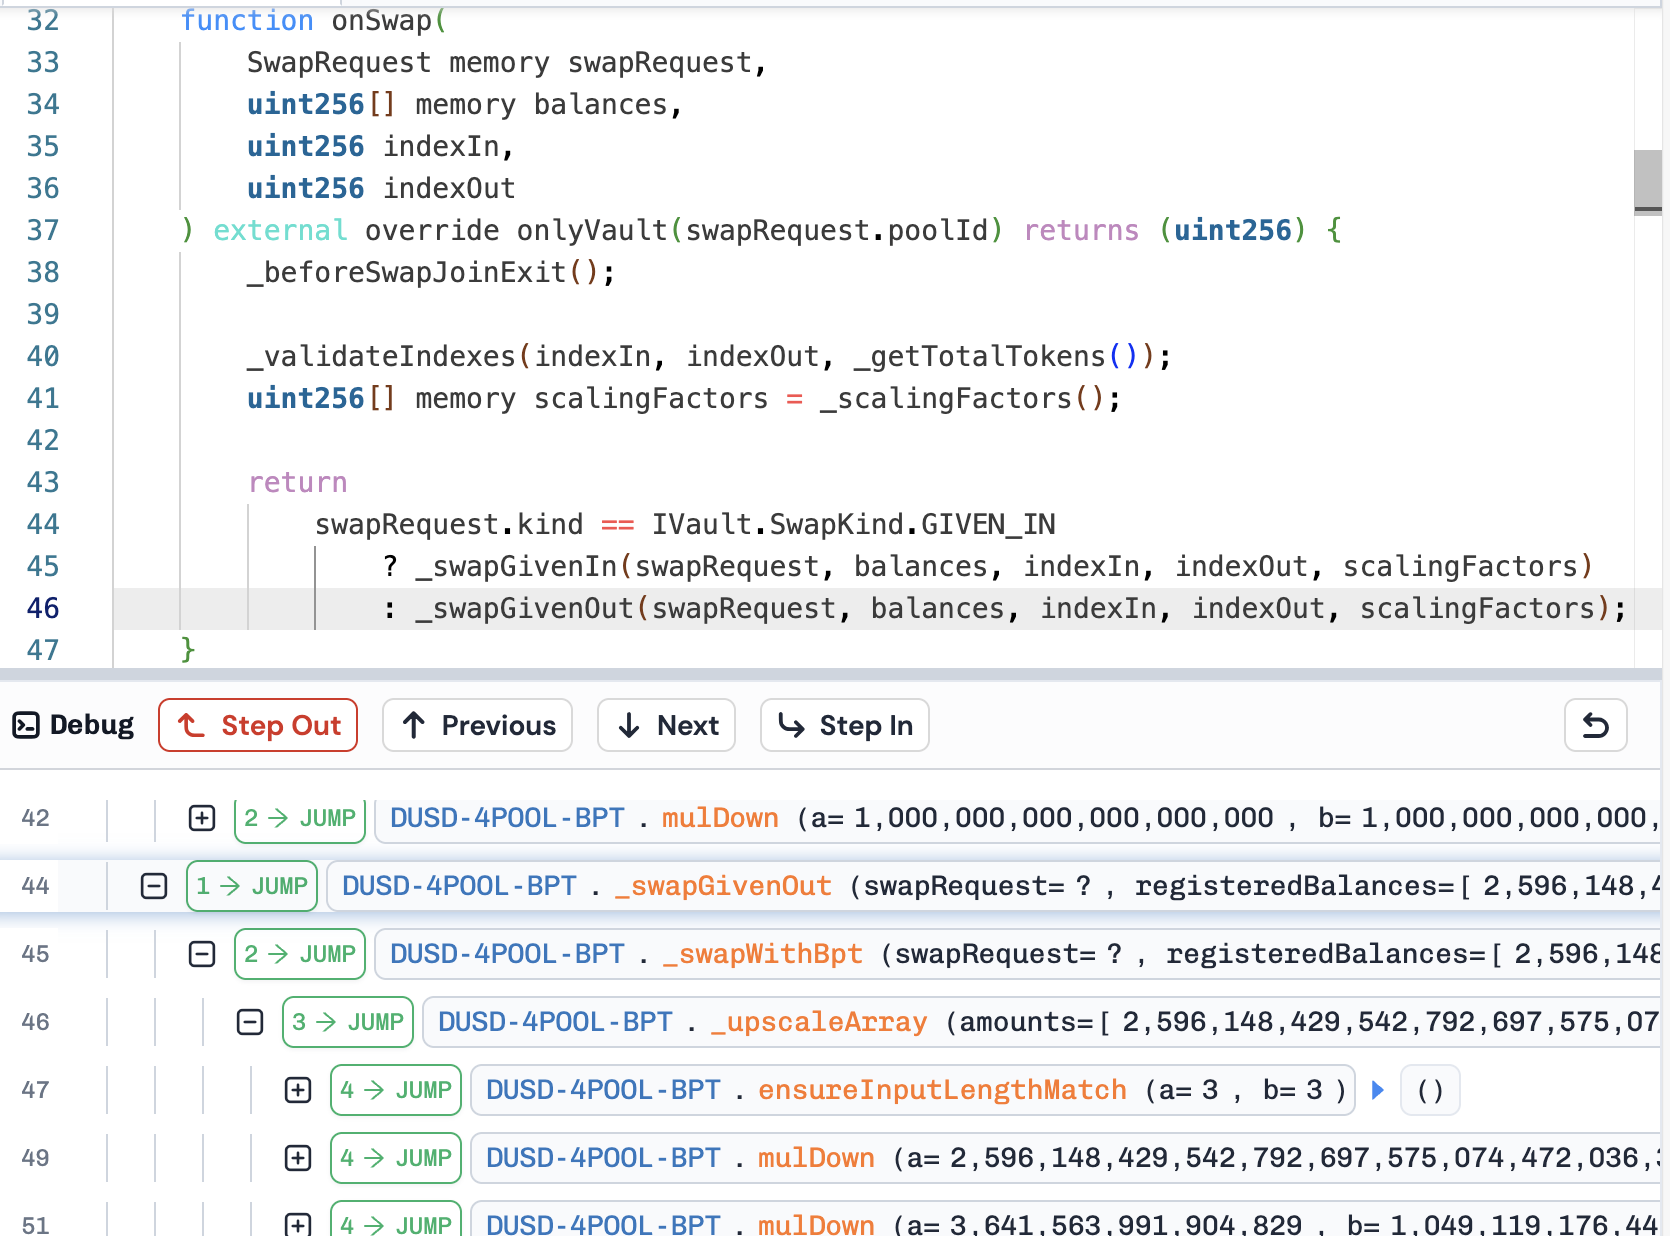1670x1236 pixels.
Task: Expand the ensureInputLengthMatch trace row
Action: click(298, 1090)
